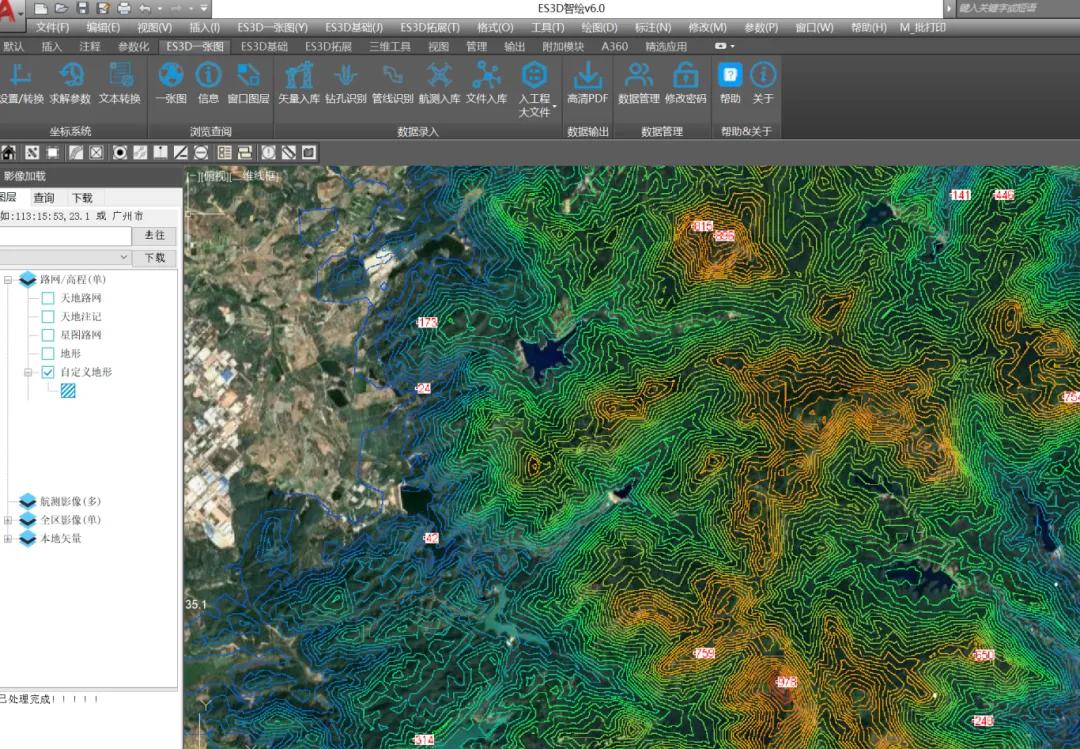Image resolution: width=1080 pixels, height=749 pixels.
Task: Click the 修改密码 change password icon
Action: coord(685,76)
